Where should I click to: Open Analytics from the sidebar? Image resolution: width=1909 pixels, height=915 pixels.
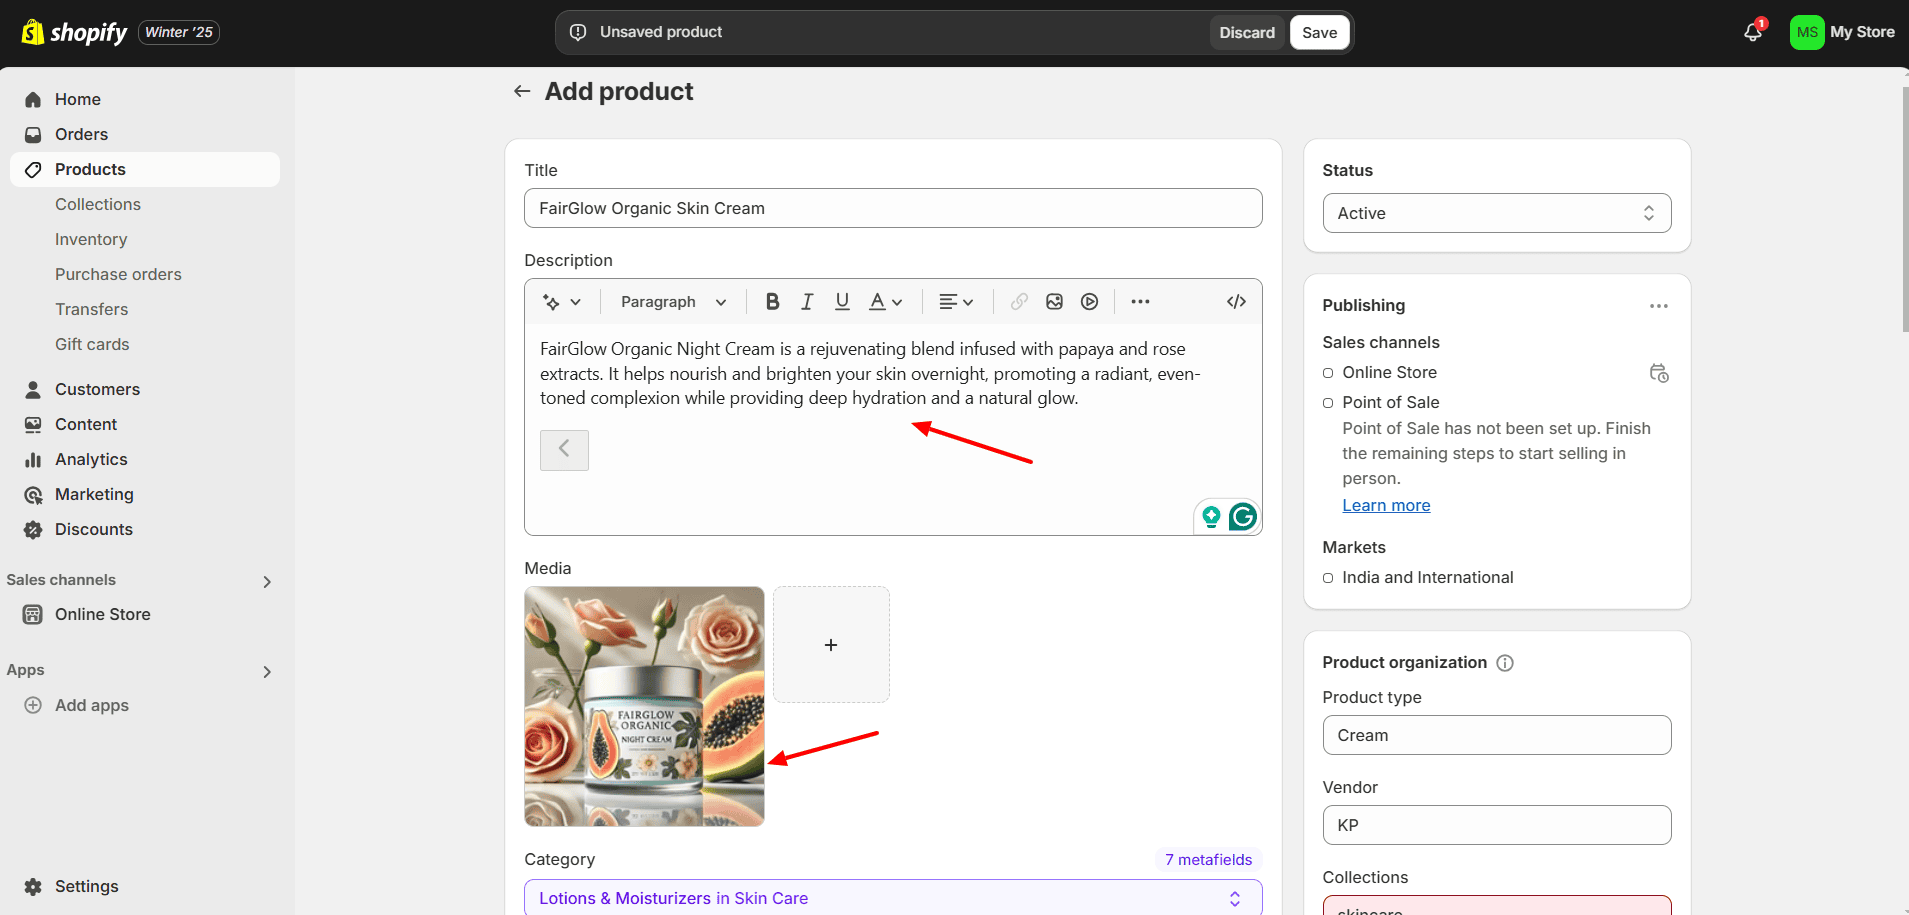pyautogui.click(x=91, y=459)
